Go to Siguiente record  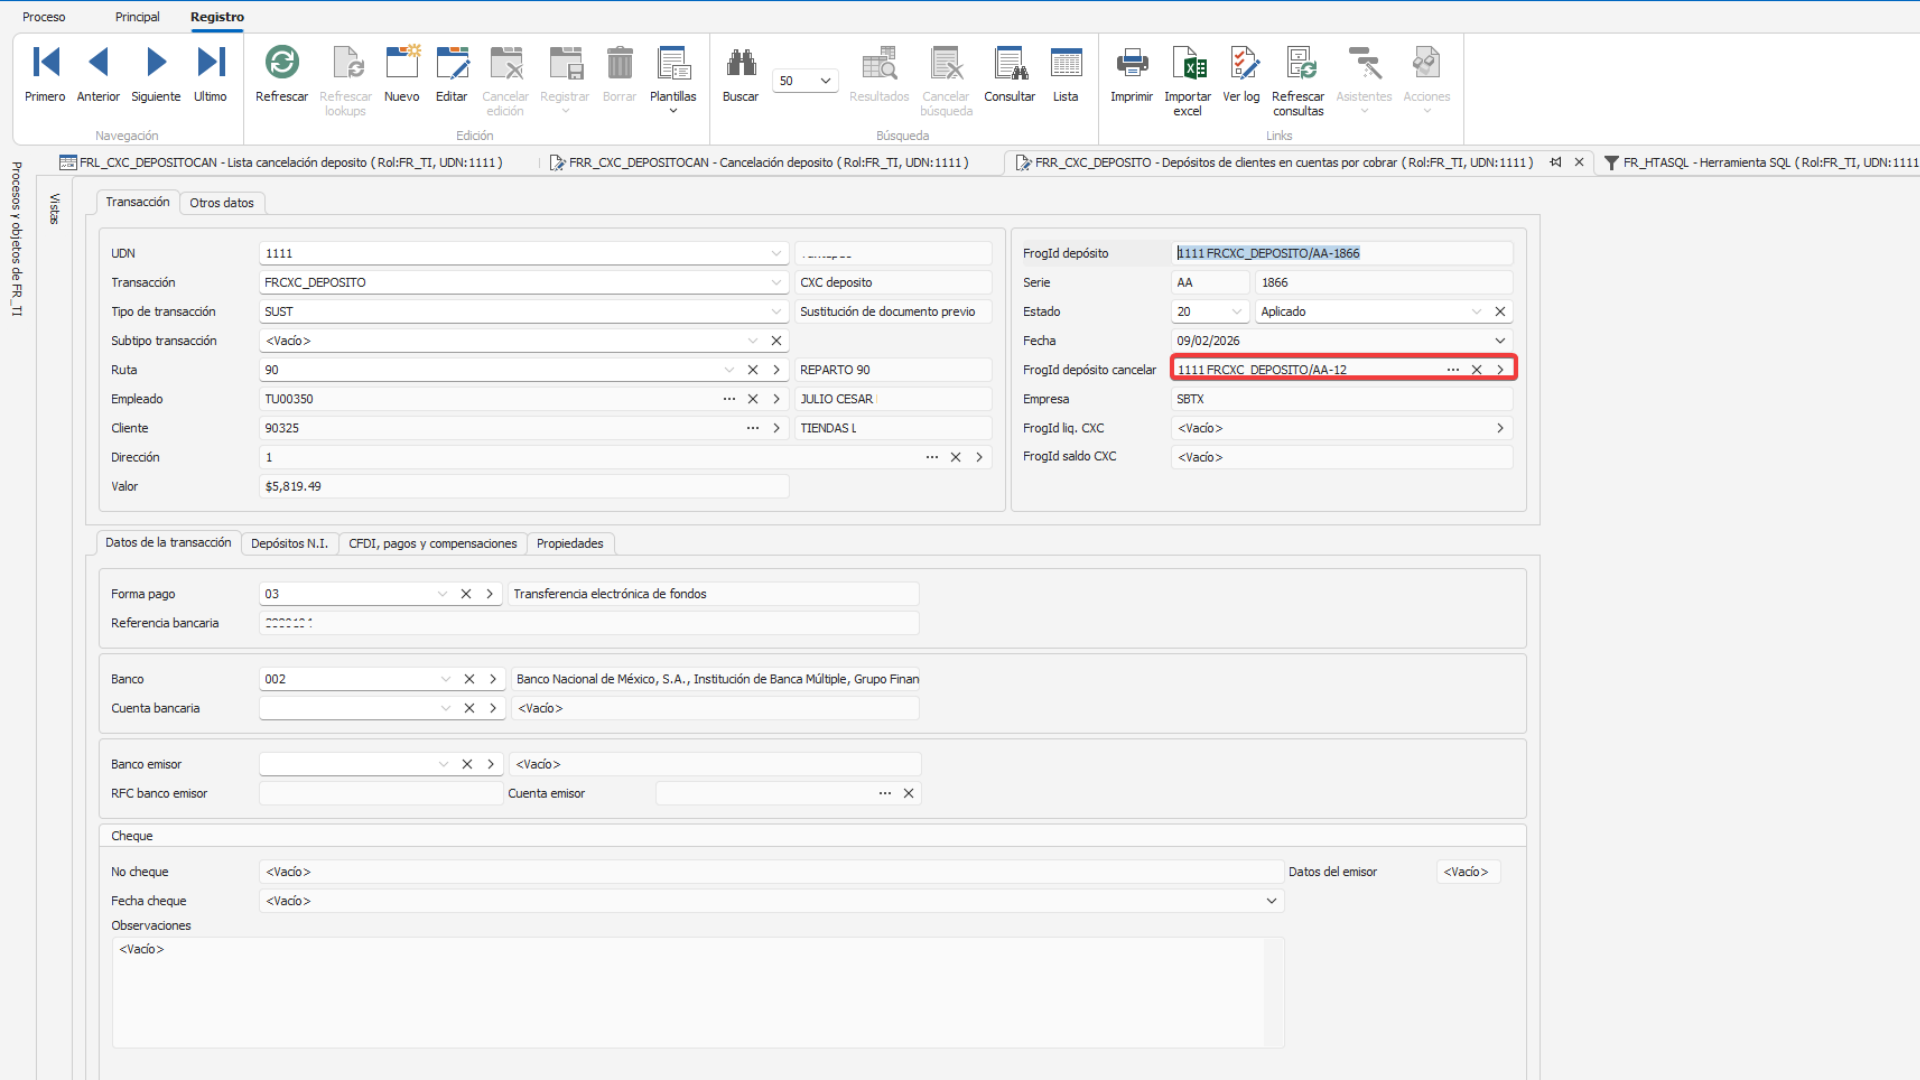click(x=156, y=63)
